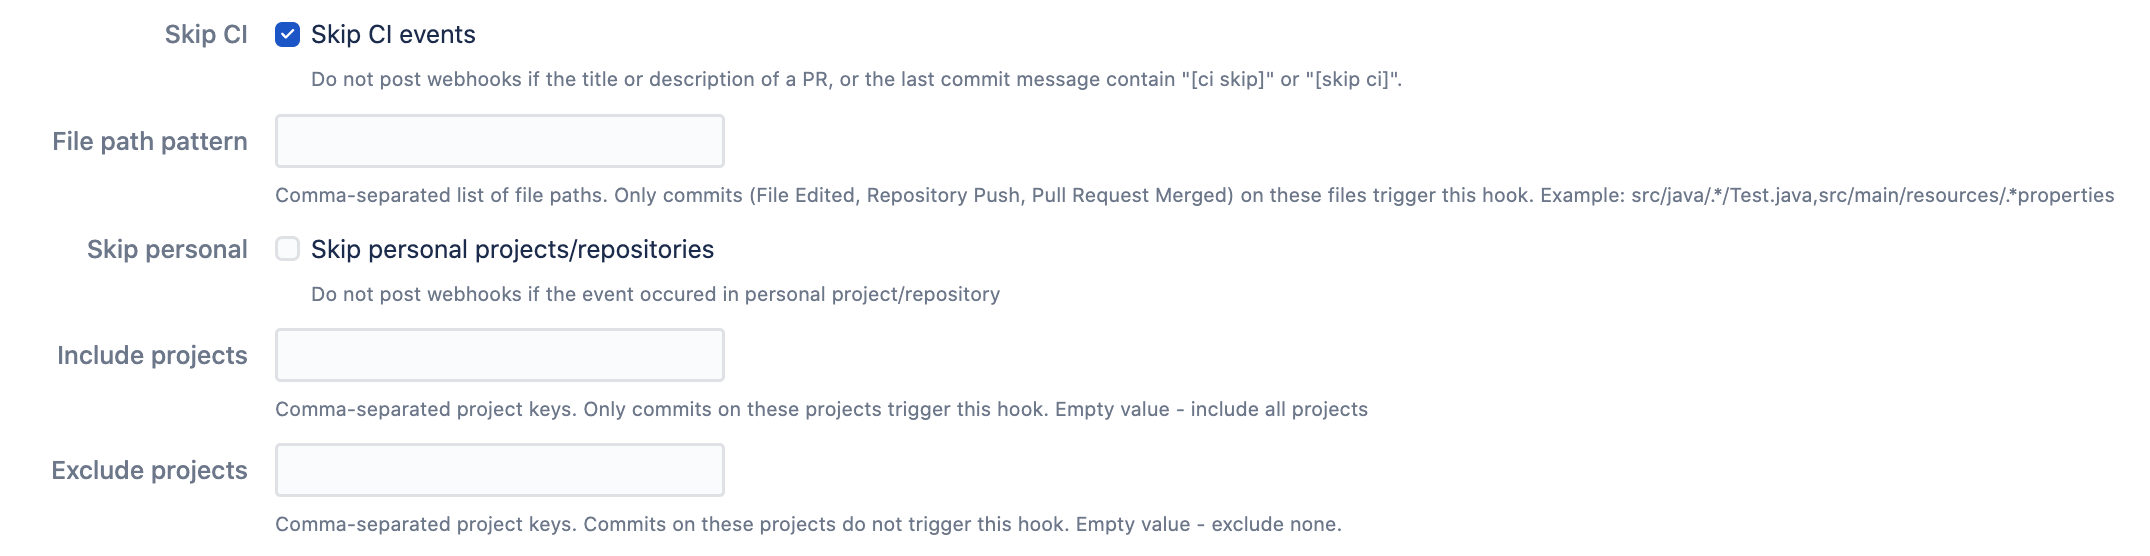Click the "Skip personal" field label
This screenshot has height=556, width=2150.
pyautogui.click(x=167, y=249)
